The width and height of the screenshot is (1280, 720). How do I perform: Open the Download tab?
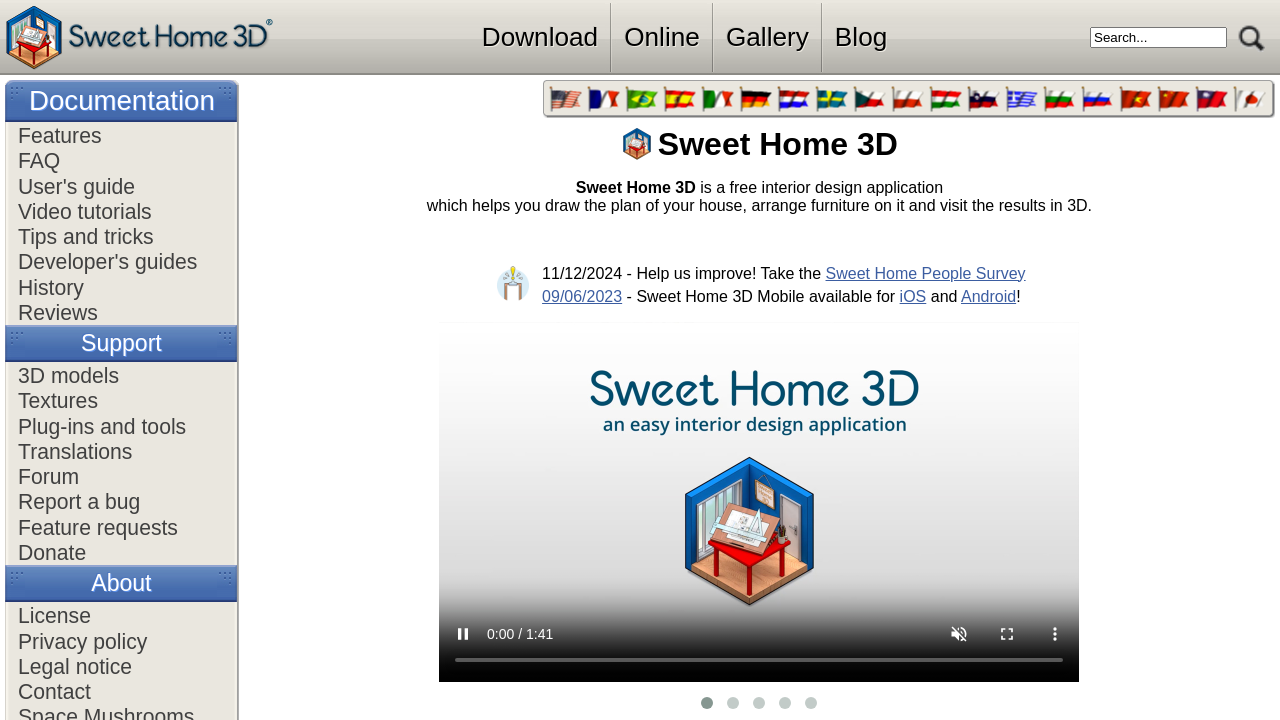coord(540,37)
